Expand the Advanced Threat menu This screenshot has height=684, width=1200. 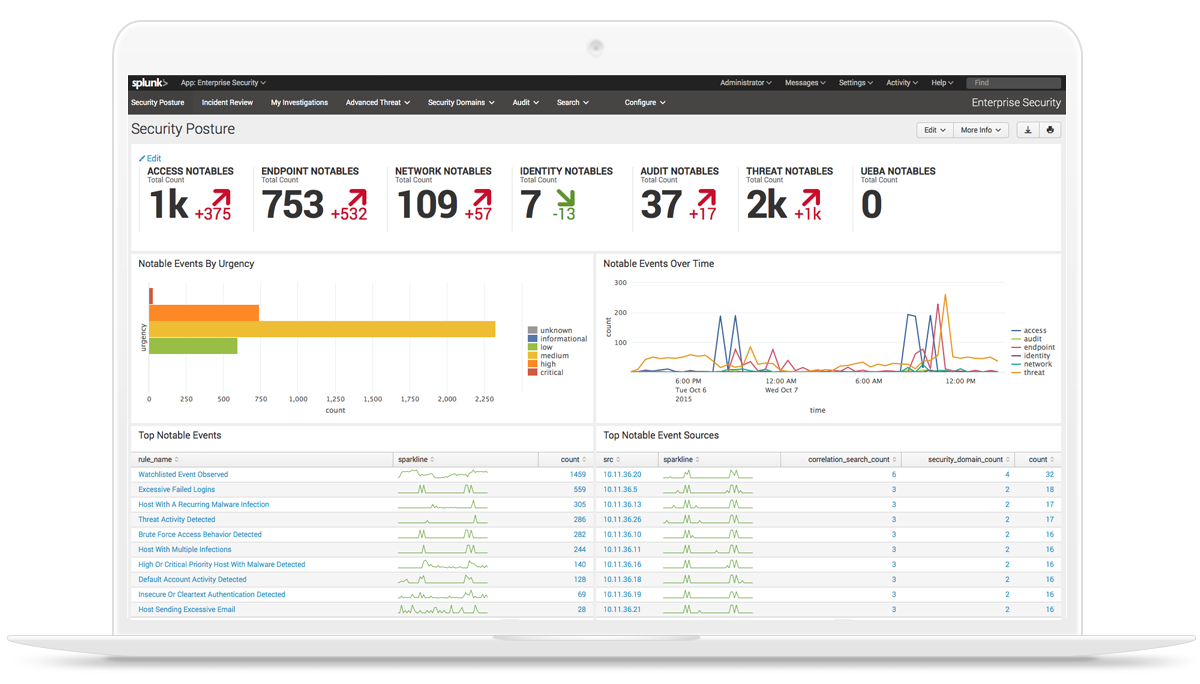tap(377, 102)
